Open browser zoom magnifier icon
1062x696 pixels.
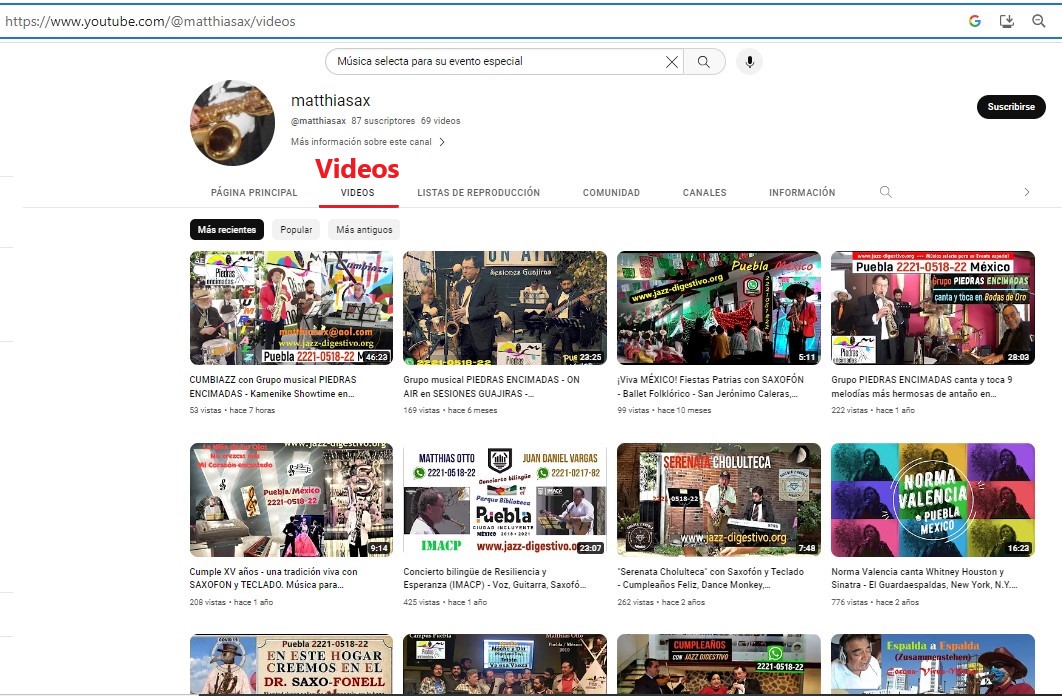1038,21
